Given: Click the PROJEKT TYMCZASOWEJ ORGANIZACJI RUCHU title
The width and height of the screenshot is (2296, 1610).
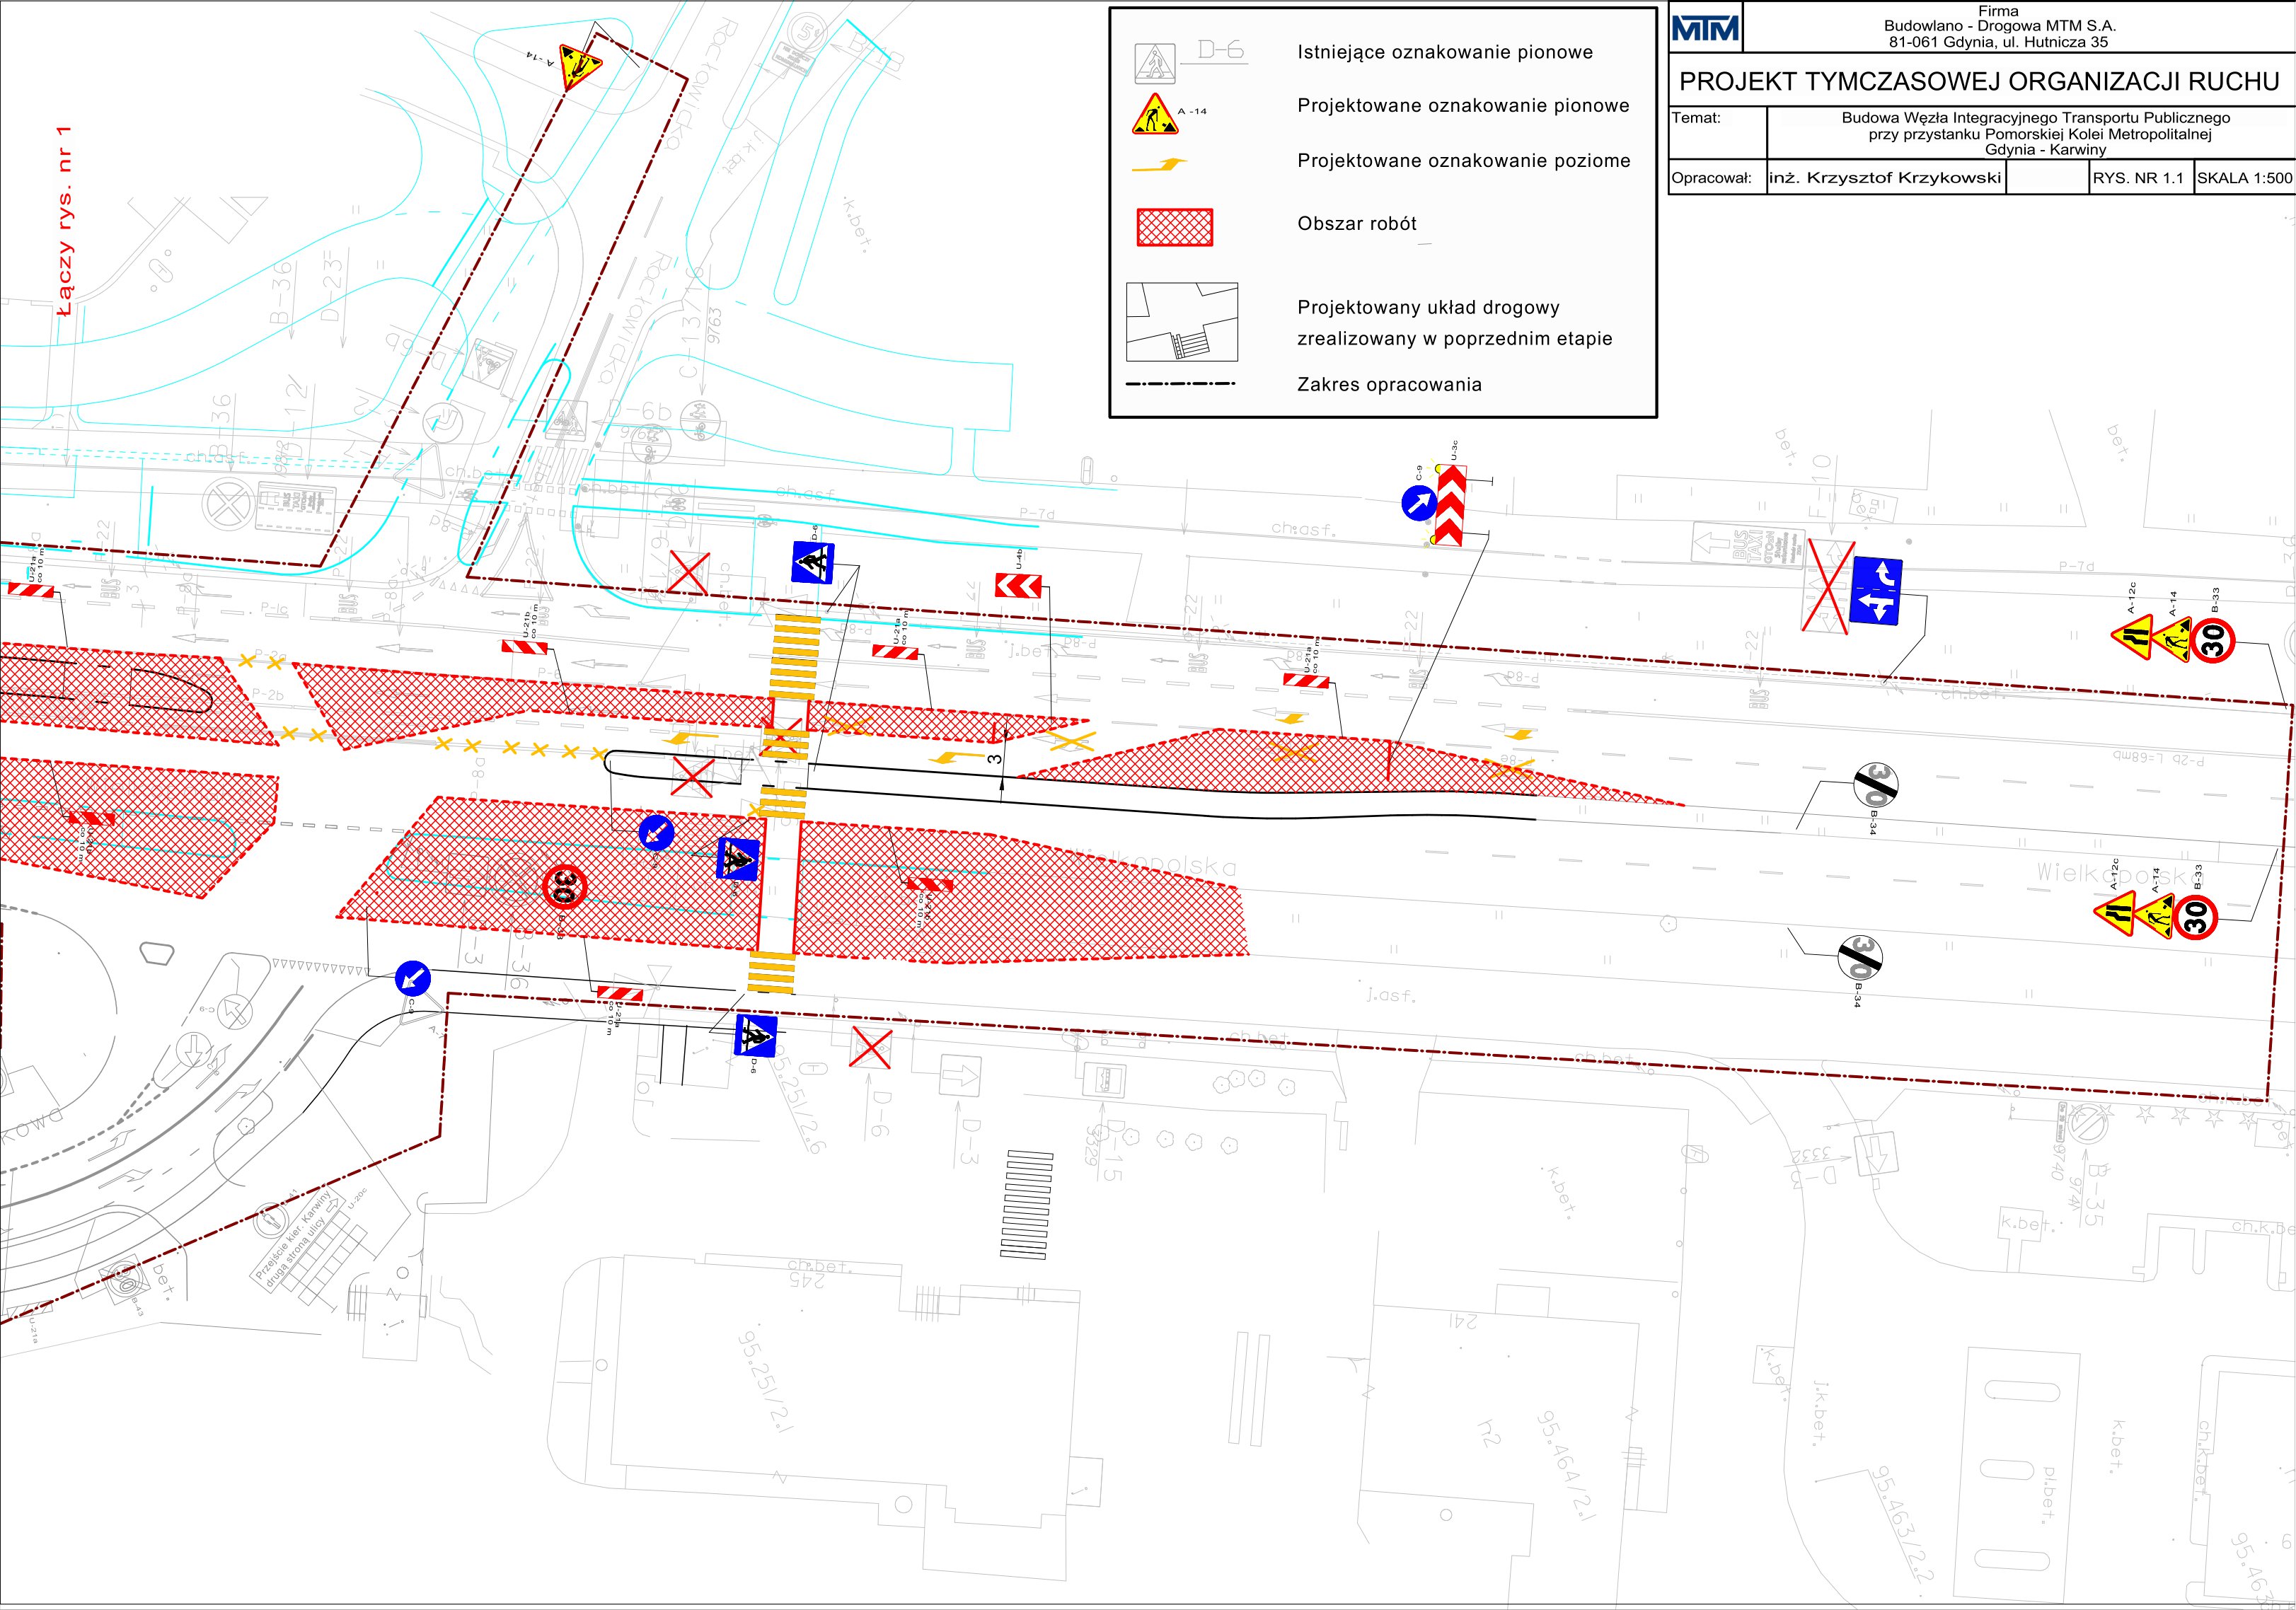Looking at the screenshot, I should (1979, 81).
